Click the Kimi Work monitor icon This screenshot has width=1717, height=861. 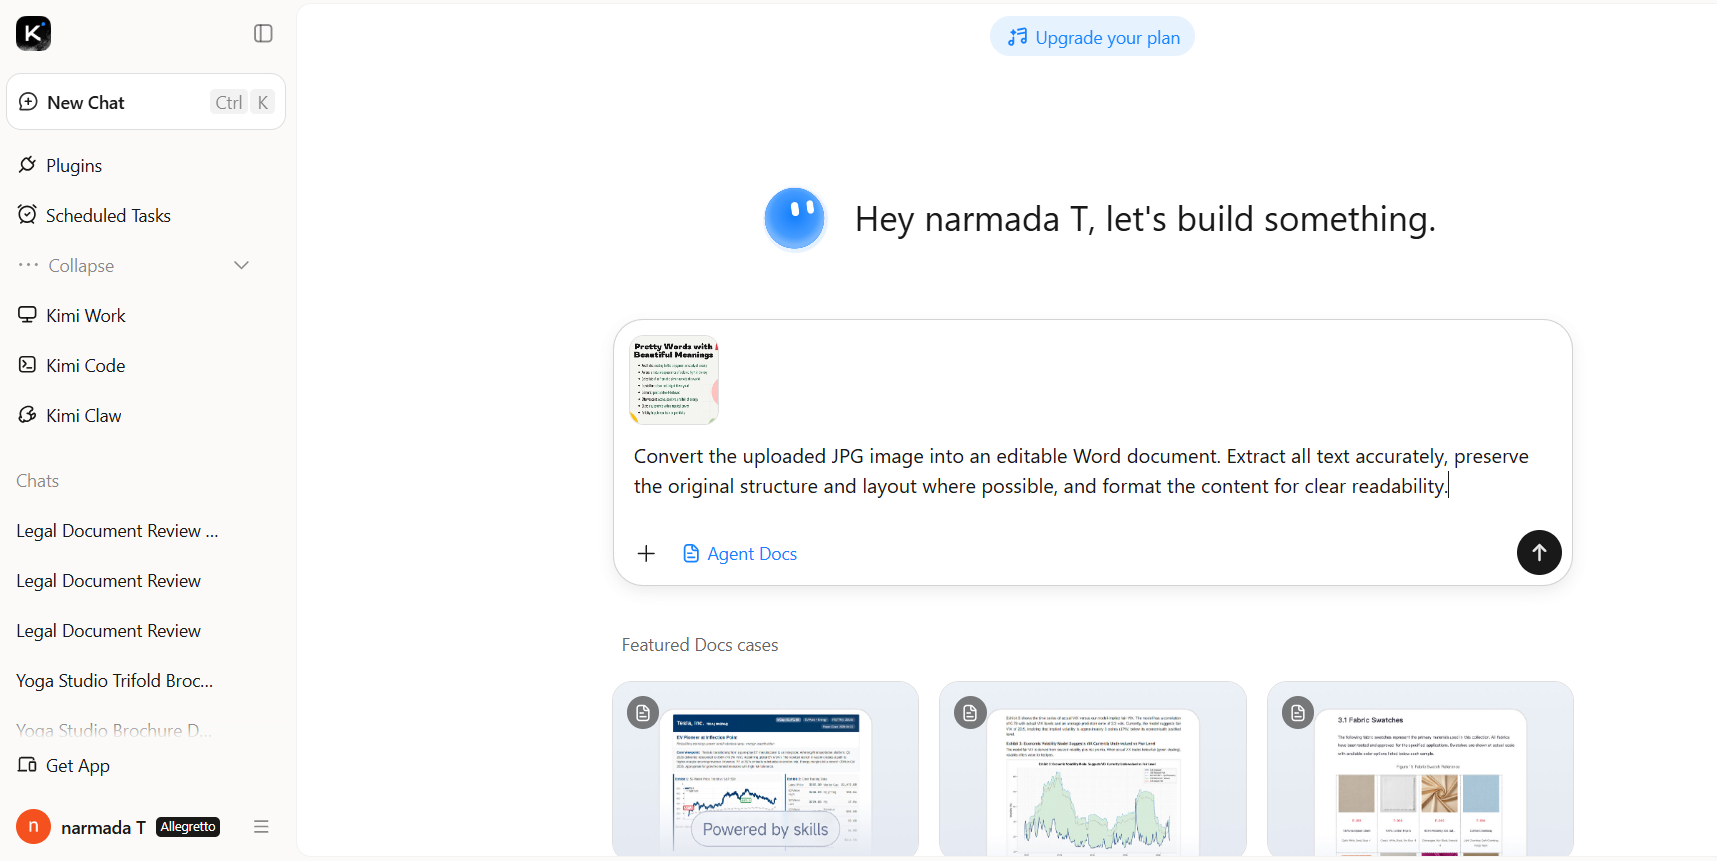[27, 314]
